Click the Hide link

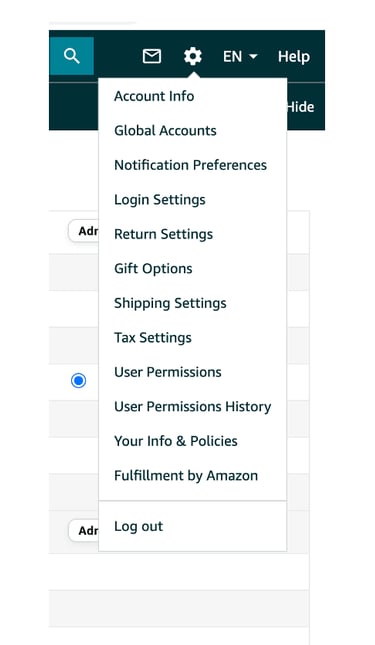301,107
